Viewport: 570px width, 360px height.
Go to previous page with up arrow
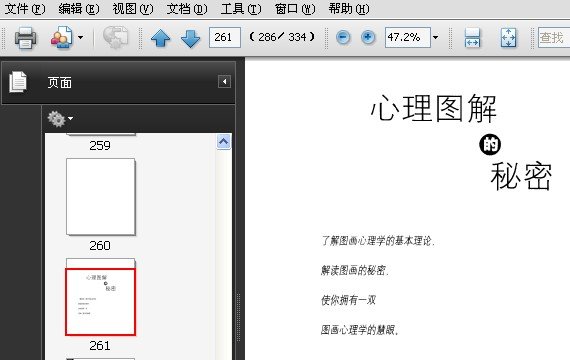161,38
